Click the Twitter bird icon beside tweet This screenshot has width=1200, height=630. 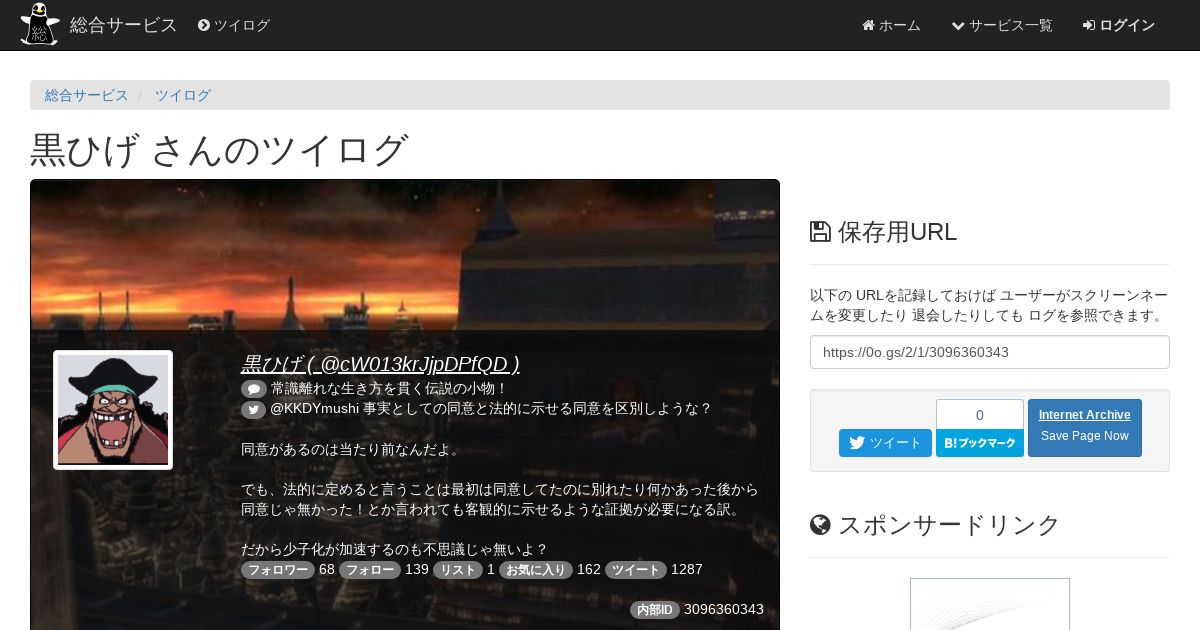pyautogui.click(x=254, y=409)
